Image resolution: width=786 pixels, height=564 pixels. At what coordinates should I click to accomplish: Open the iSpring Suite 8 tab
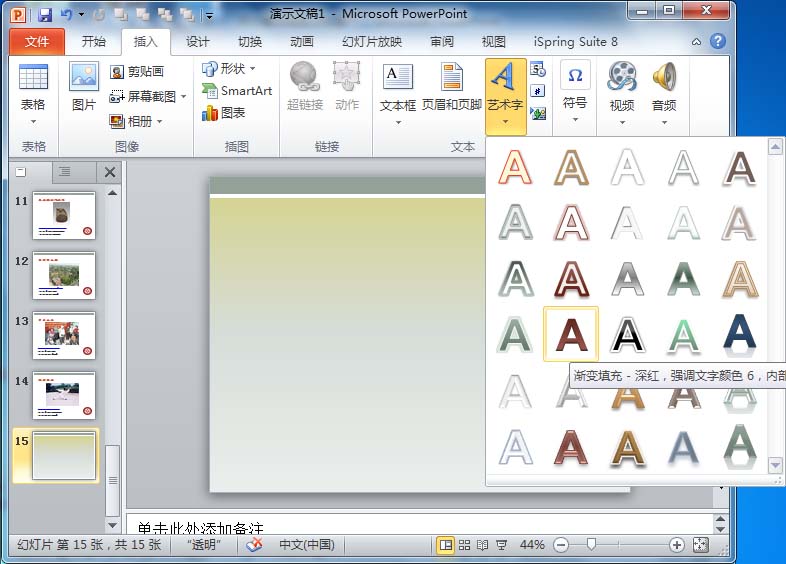coord(576,42)
